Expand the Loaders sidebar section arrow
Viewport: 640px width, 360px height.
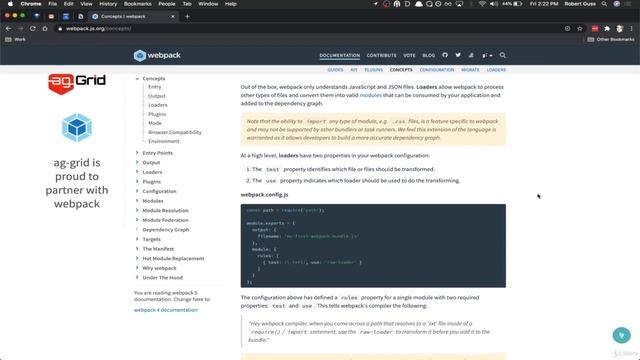tap(137, 172)
